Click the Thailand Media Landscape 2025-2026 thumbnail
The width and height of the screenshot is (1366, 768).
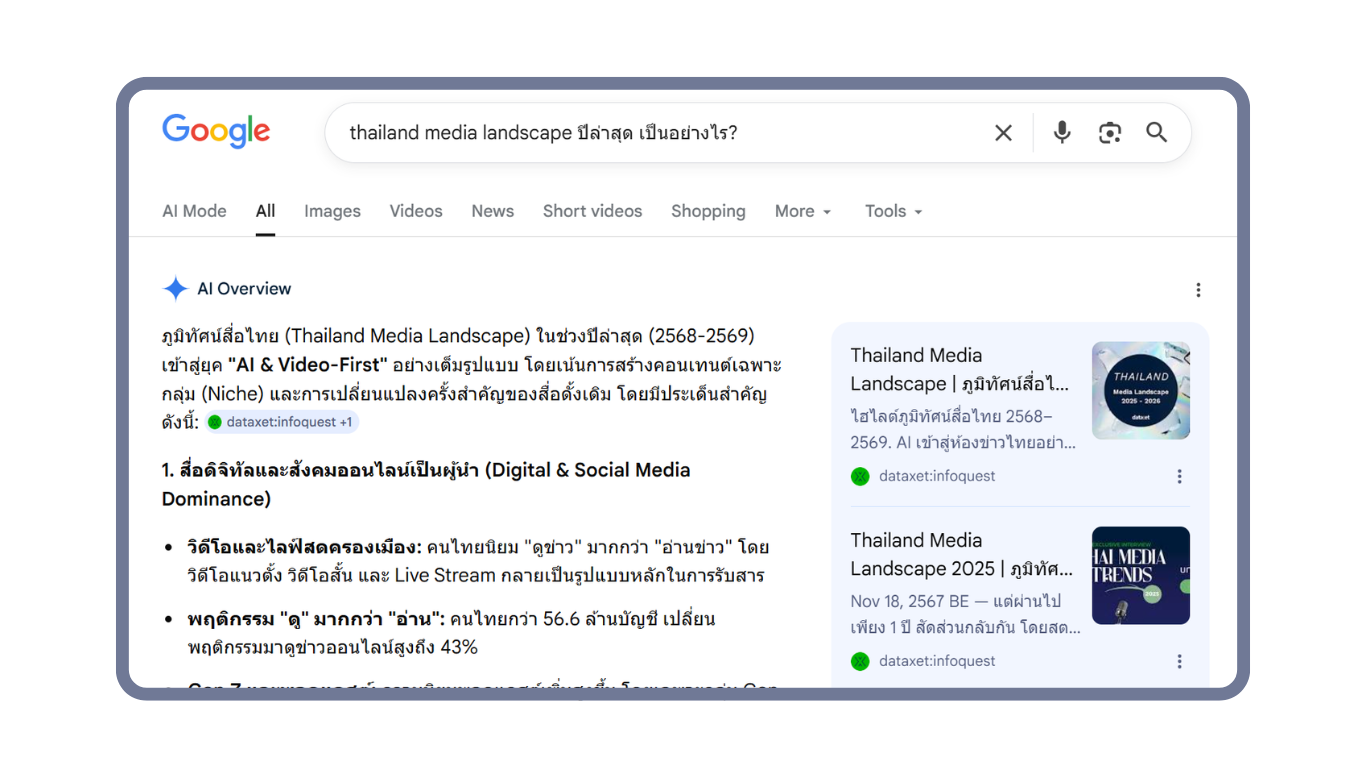(x=1140, y=390)
